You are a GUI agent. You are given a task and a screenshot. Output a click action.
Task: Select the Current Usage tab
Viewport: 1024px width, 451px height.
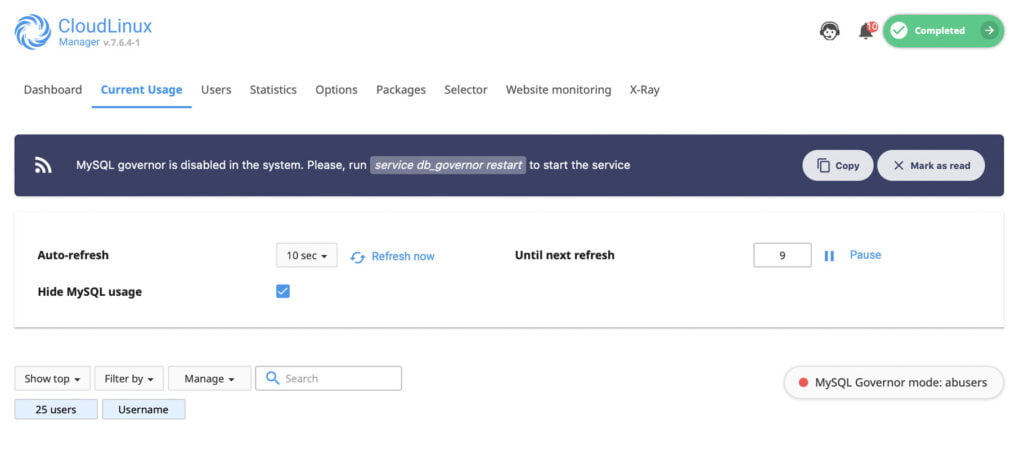click(x=141, y=90)
